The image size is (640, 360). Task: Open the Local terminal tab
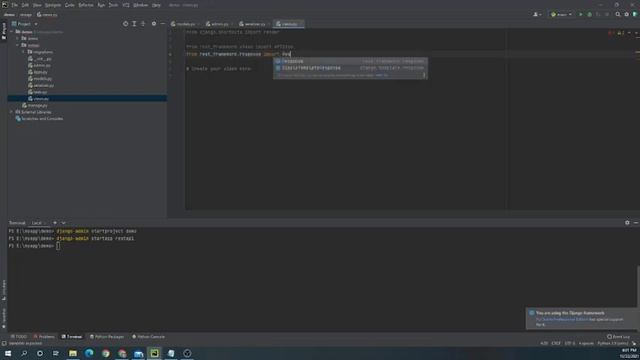pos(38,223)
